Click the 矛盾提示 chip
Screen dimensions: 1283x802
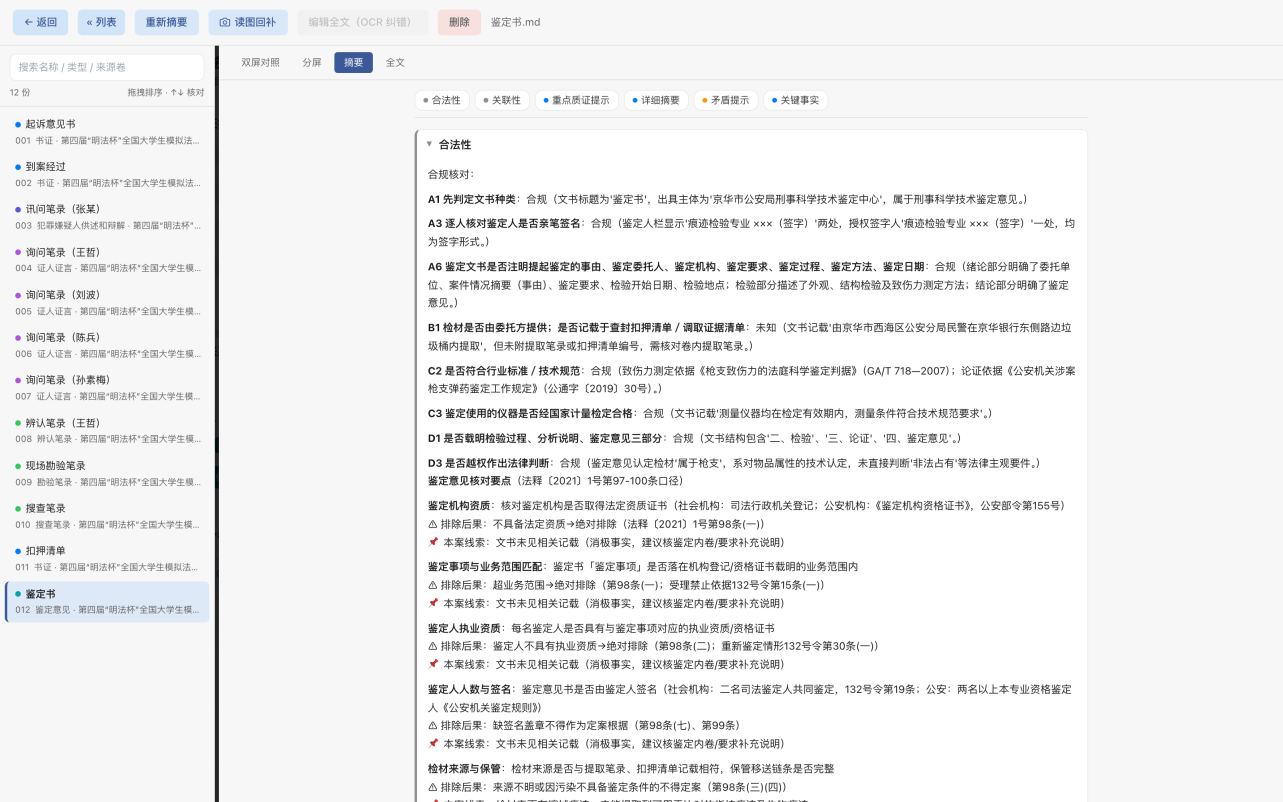click(x=725, y=100)
